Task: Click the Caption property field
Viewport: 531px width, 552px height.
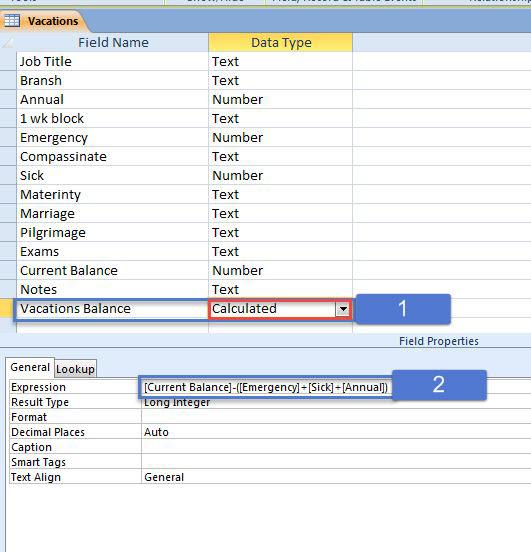Action: (336, 447)
